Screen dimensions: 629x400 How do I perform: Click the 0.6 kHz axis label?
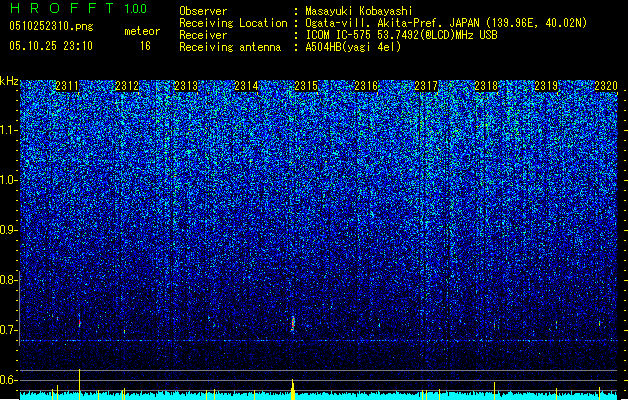click(x=9, y=380)
